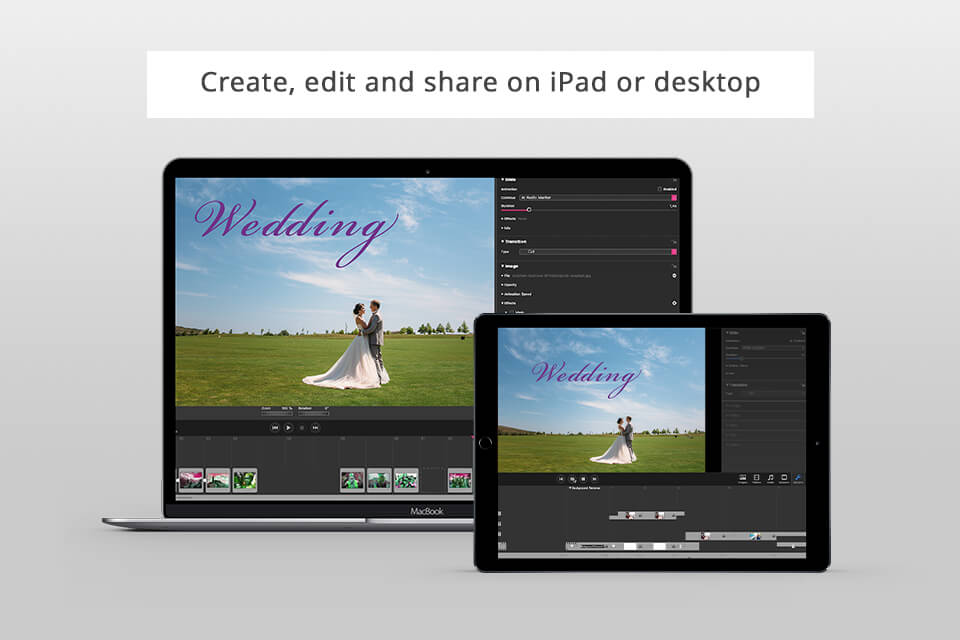
Task: Click the gear icon beside Effects row
Action: (674, 303)
